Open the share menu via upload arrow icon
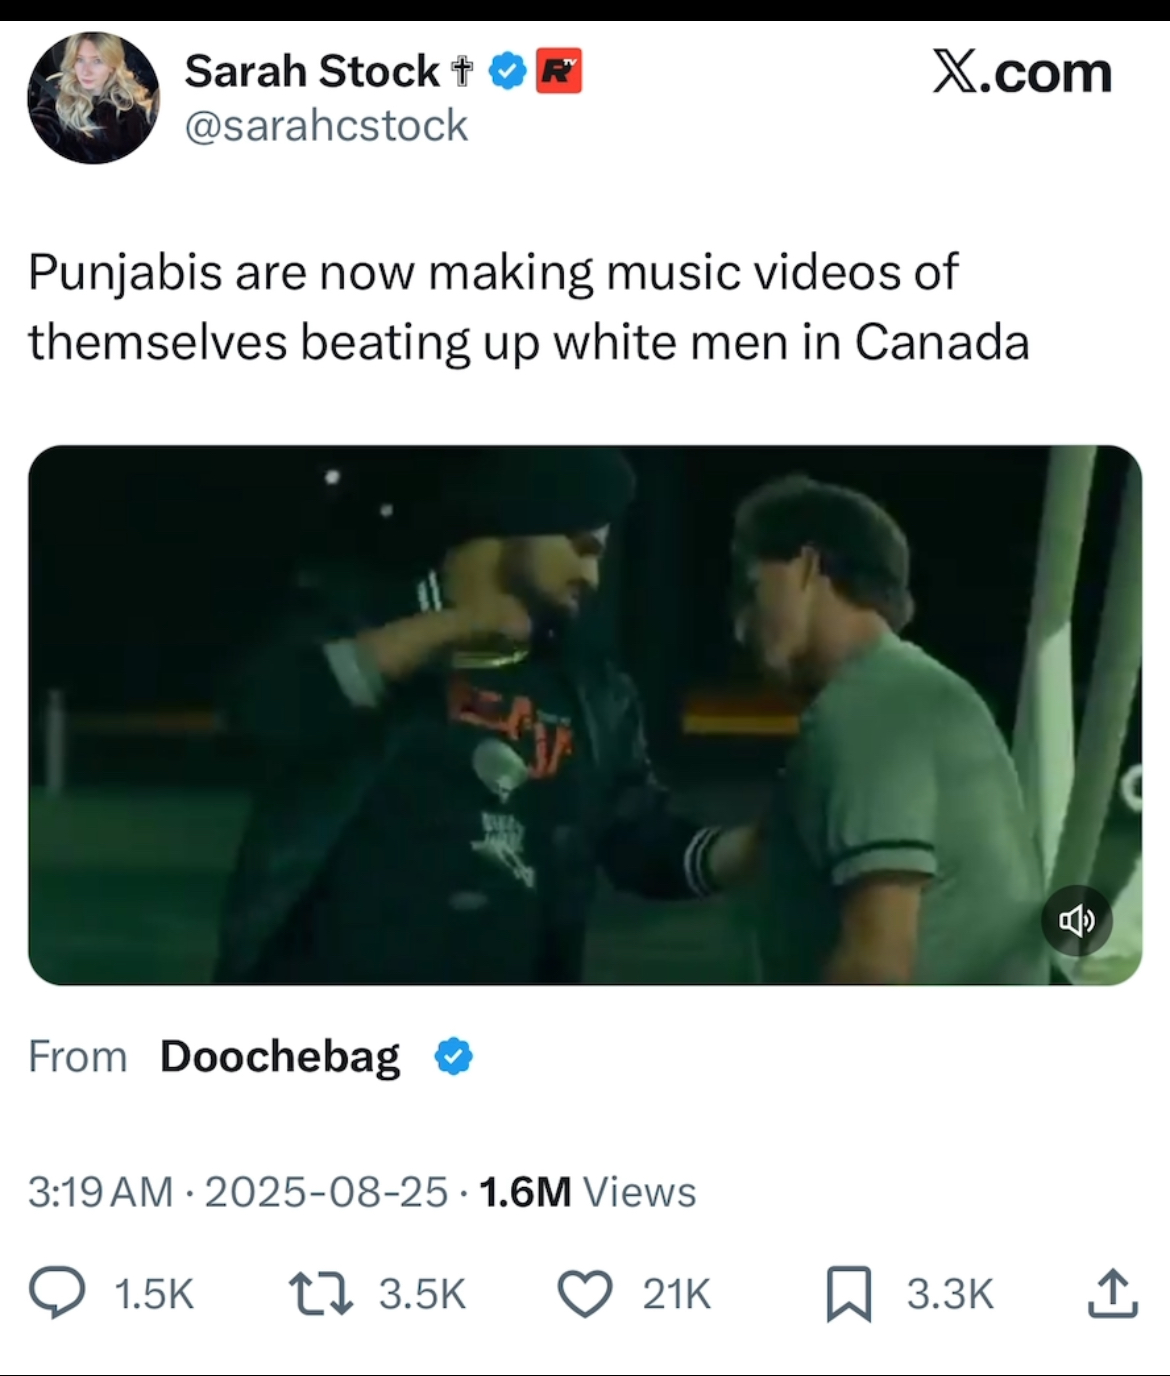 coord(1112,1293)
